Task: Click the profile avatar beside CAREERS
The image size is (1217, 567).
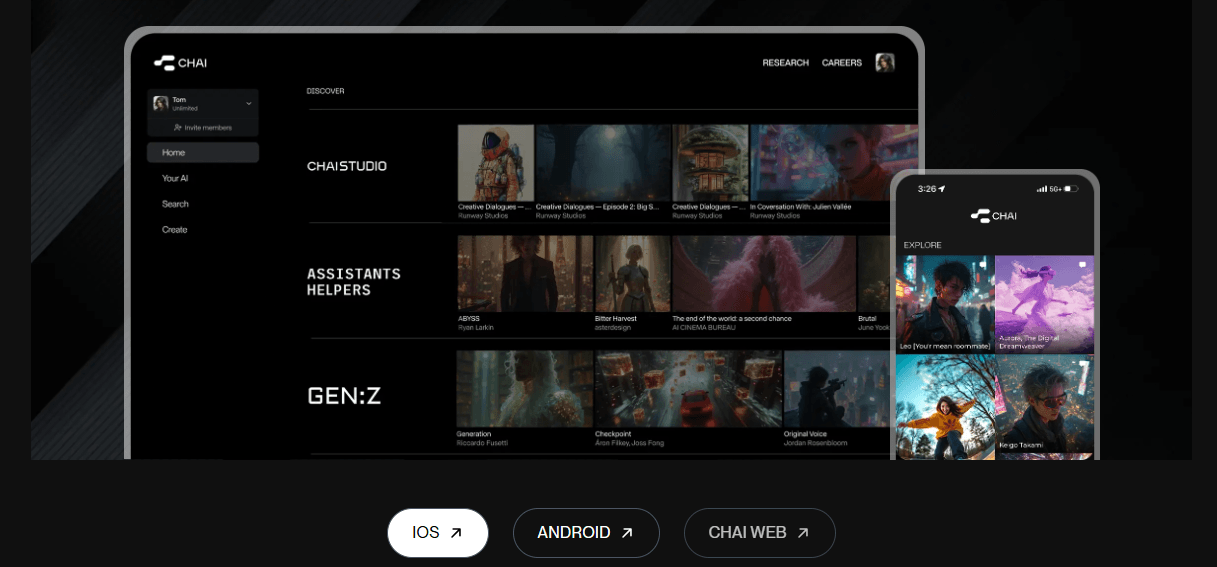Action: (885, 63)
